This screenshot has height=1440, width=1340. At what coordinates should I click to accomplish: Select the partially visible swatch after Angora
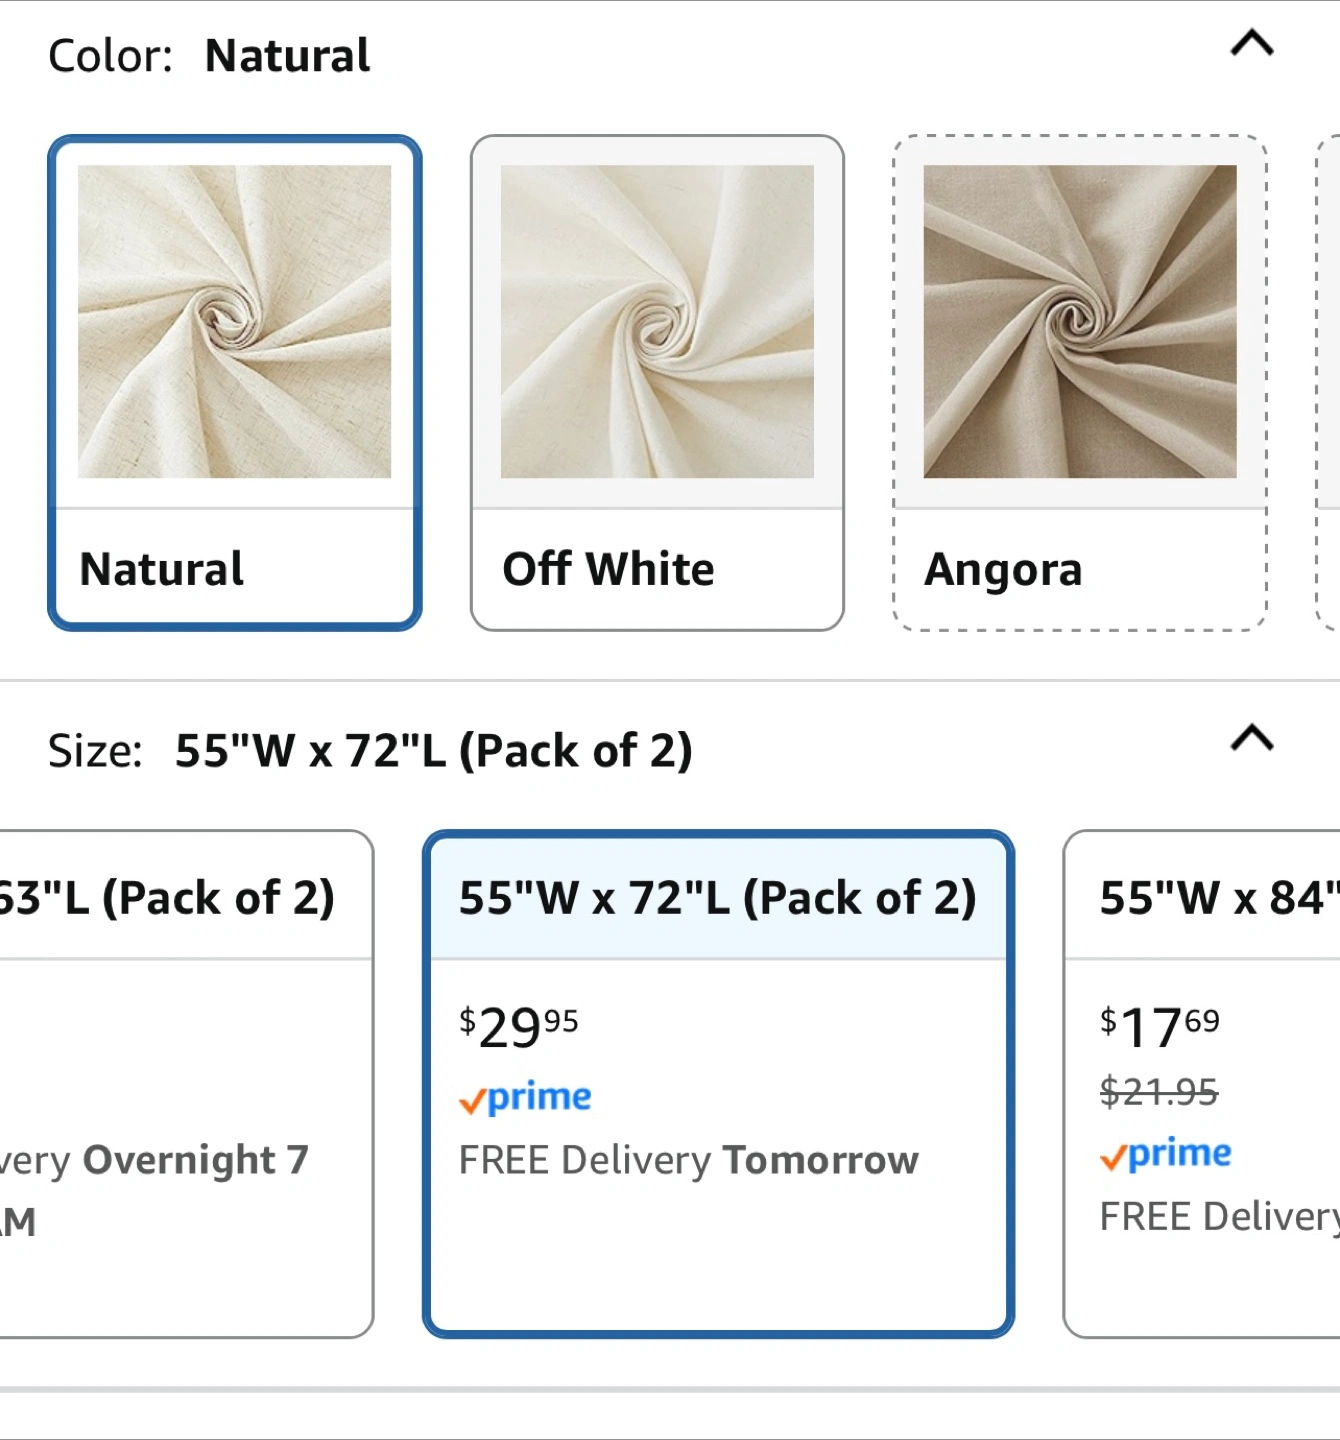click(1329, 382)
